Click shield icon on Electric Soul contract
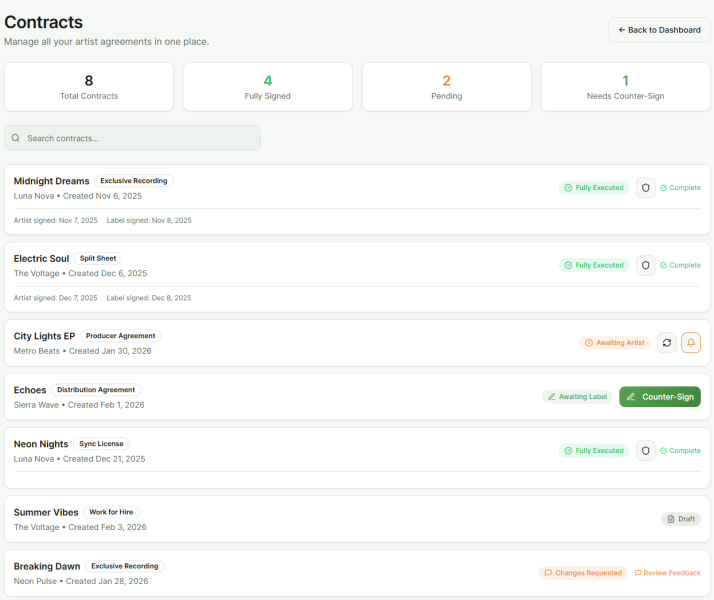The width and height of the screenshot is (714, 600). coord(645,265)
